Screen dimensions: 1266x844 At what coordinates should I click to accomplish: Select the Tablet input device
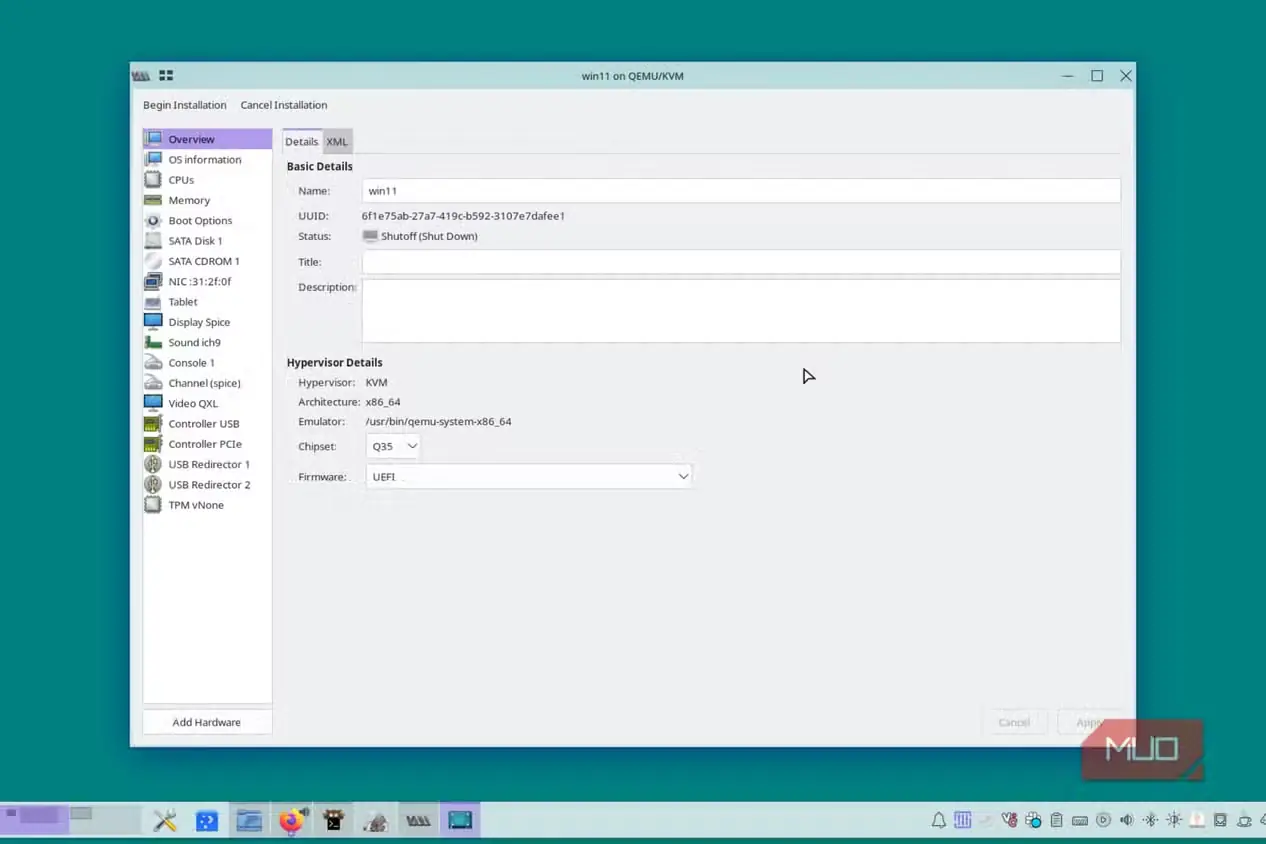[207, 302]
